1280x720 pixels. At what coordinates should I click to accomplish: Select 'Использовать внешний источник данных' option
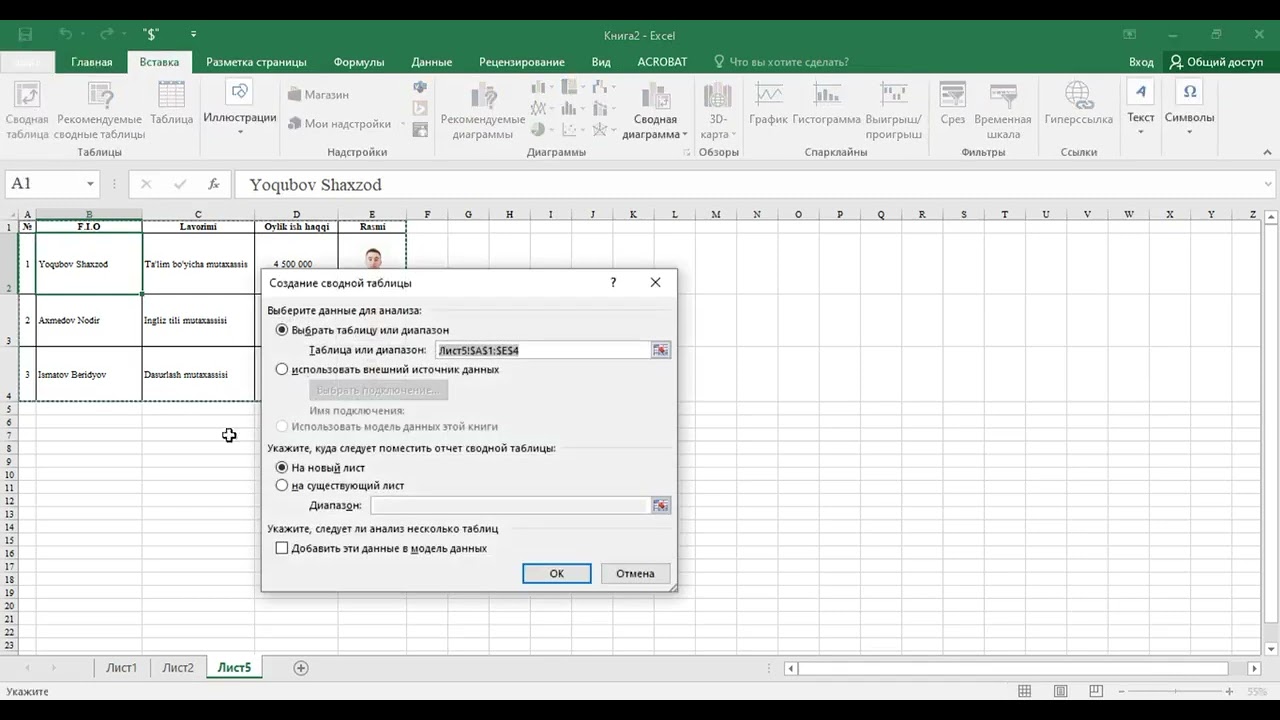282,369
